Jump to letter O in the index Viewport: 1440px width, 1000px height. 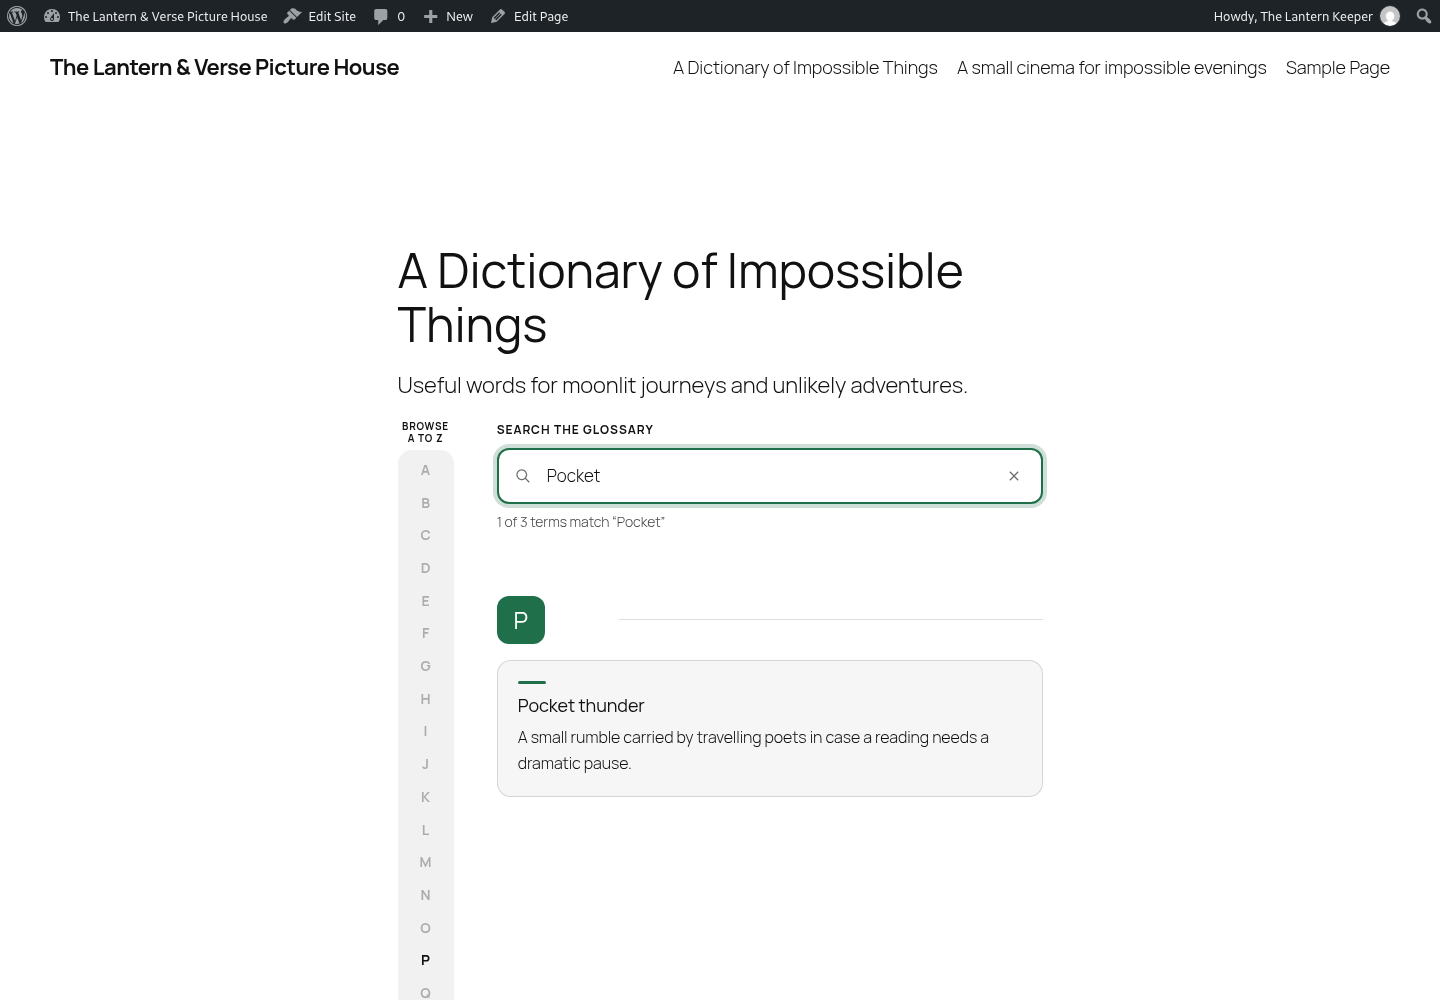click(425, 928)
